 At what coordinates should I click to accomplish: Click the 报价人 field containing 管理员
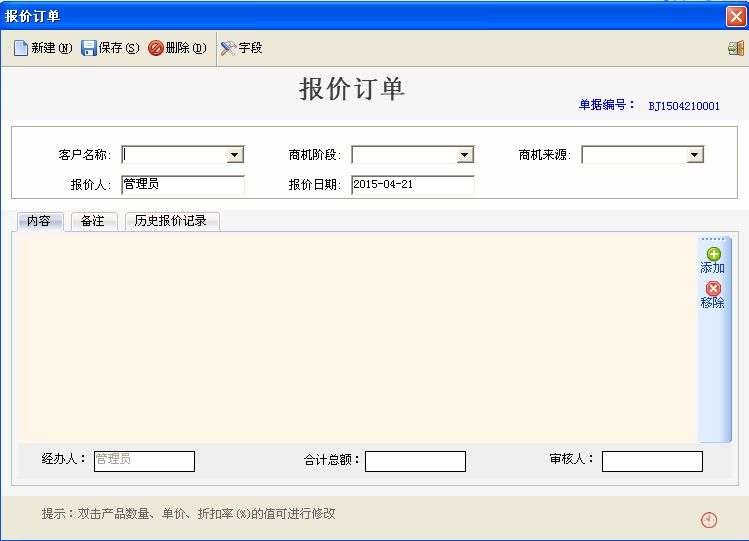(x=183, y=185)
